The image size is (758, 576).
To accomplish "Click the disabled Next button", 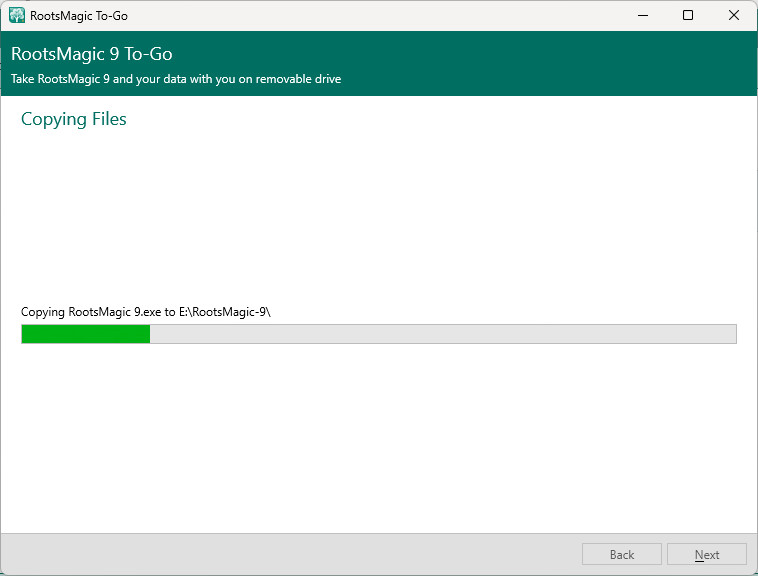I will coord(707,555).
